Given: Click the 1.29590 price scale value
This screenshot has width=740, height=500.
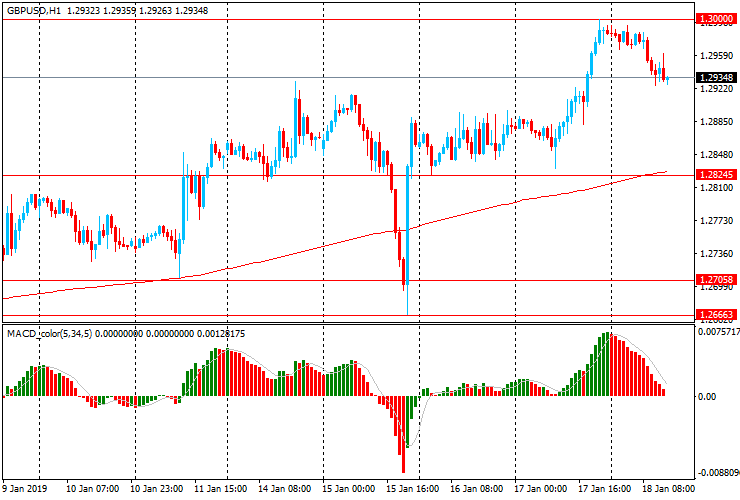Looking at the screenshot, I should coord(716,56).
